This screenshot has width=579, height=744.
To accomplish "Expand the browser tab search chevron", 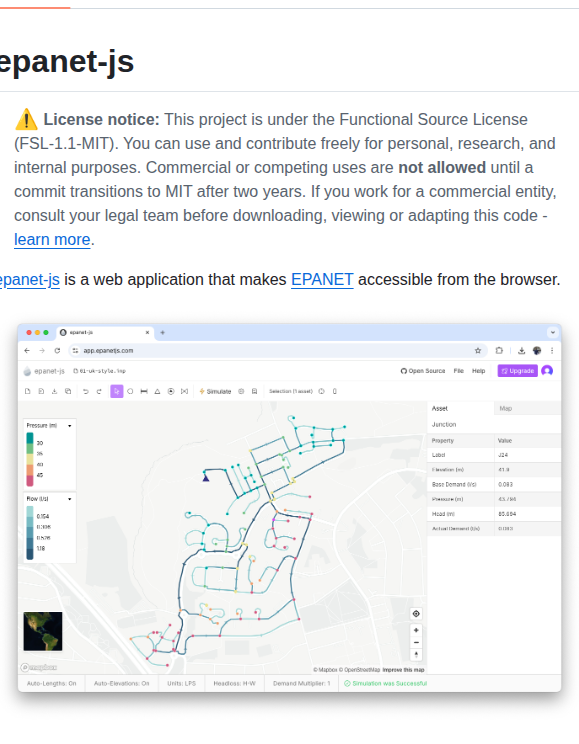I will pyautogui.click(x=552, y=333).
